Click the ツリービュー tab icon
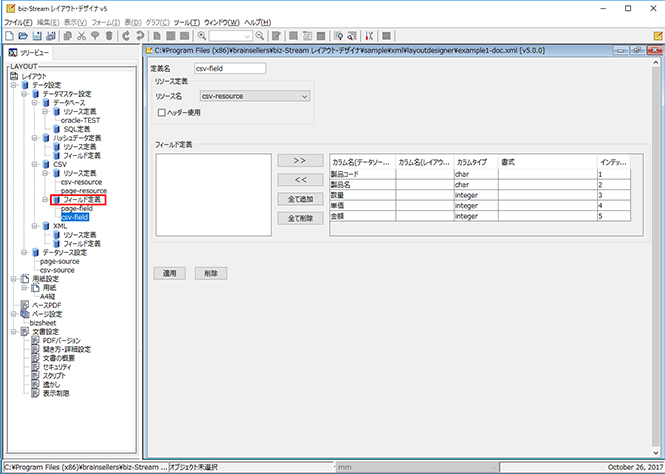 tap(13, 53)
